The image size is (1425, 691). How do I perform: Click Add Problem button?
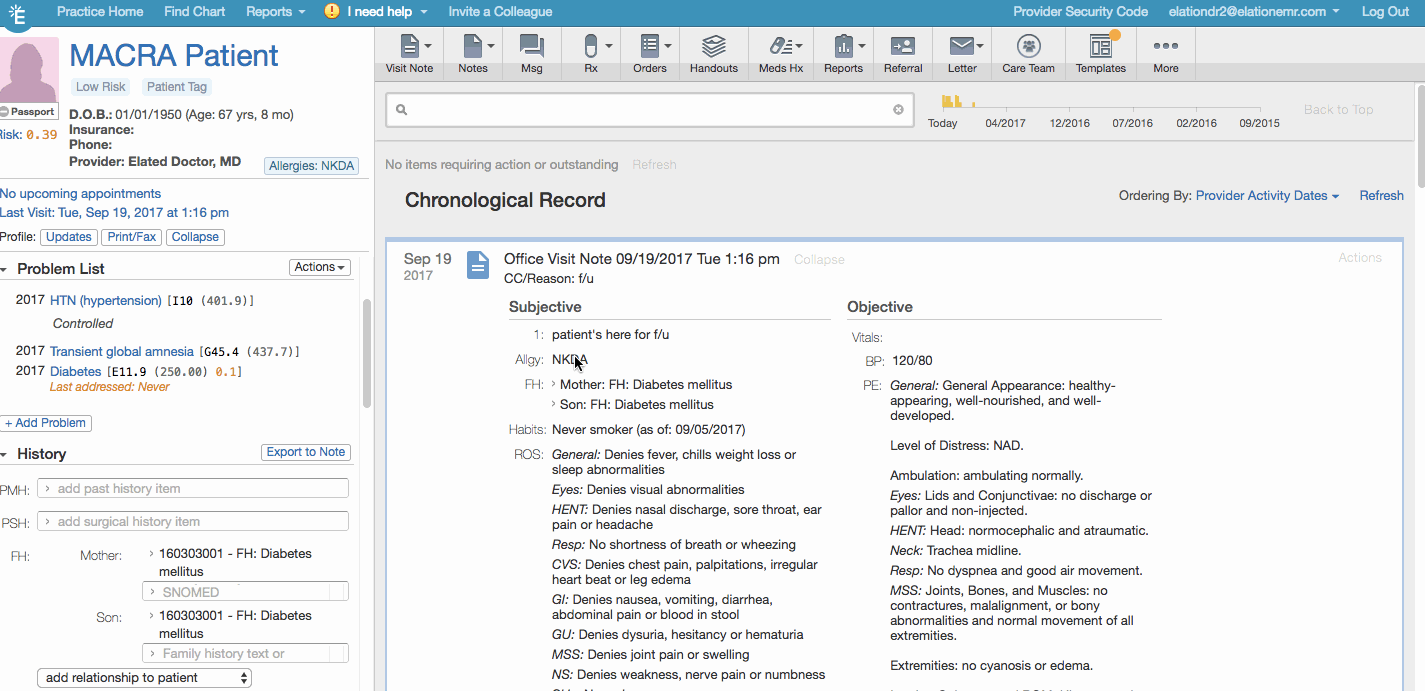[x=46, y=423]
